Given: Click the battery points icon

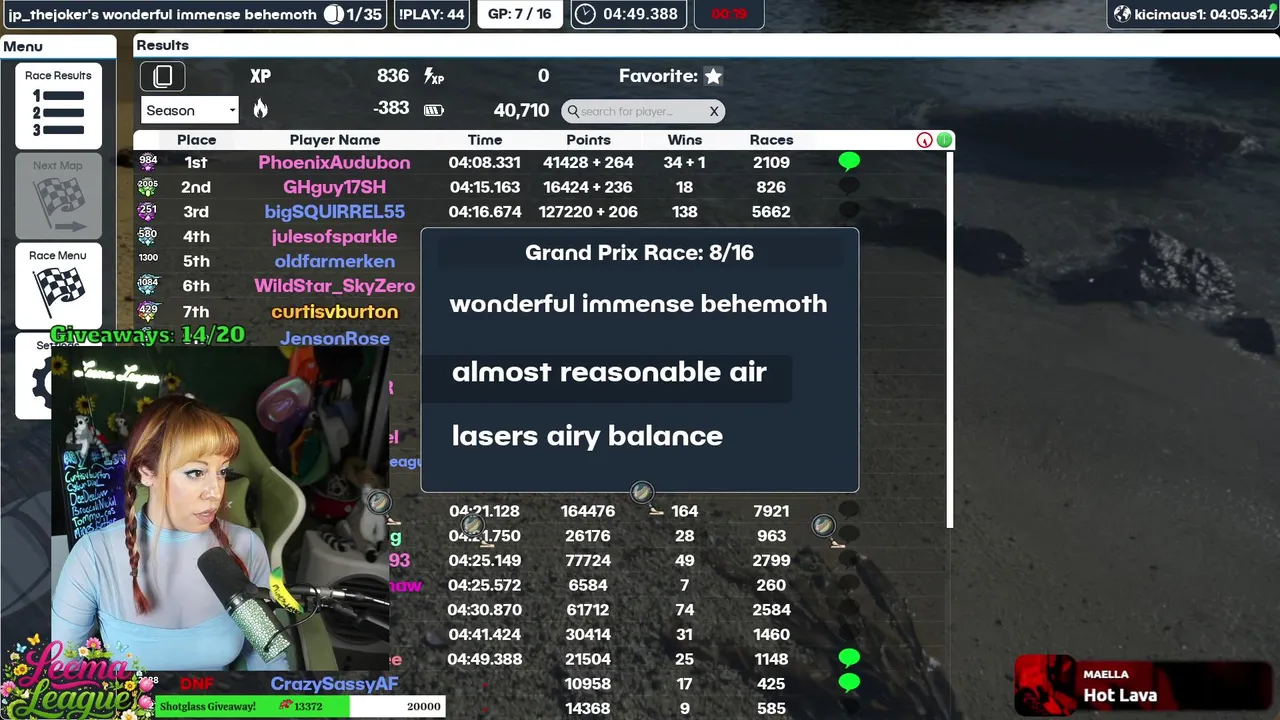Looking at the screenshot, I should point(434,110).
